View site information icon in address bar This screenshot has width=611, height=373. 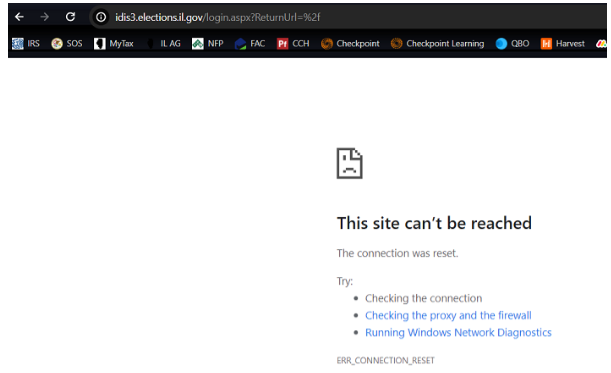click(101, 17)
